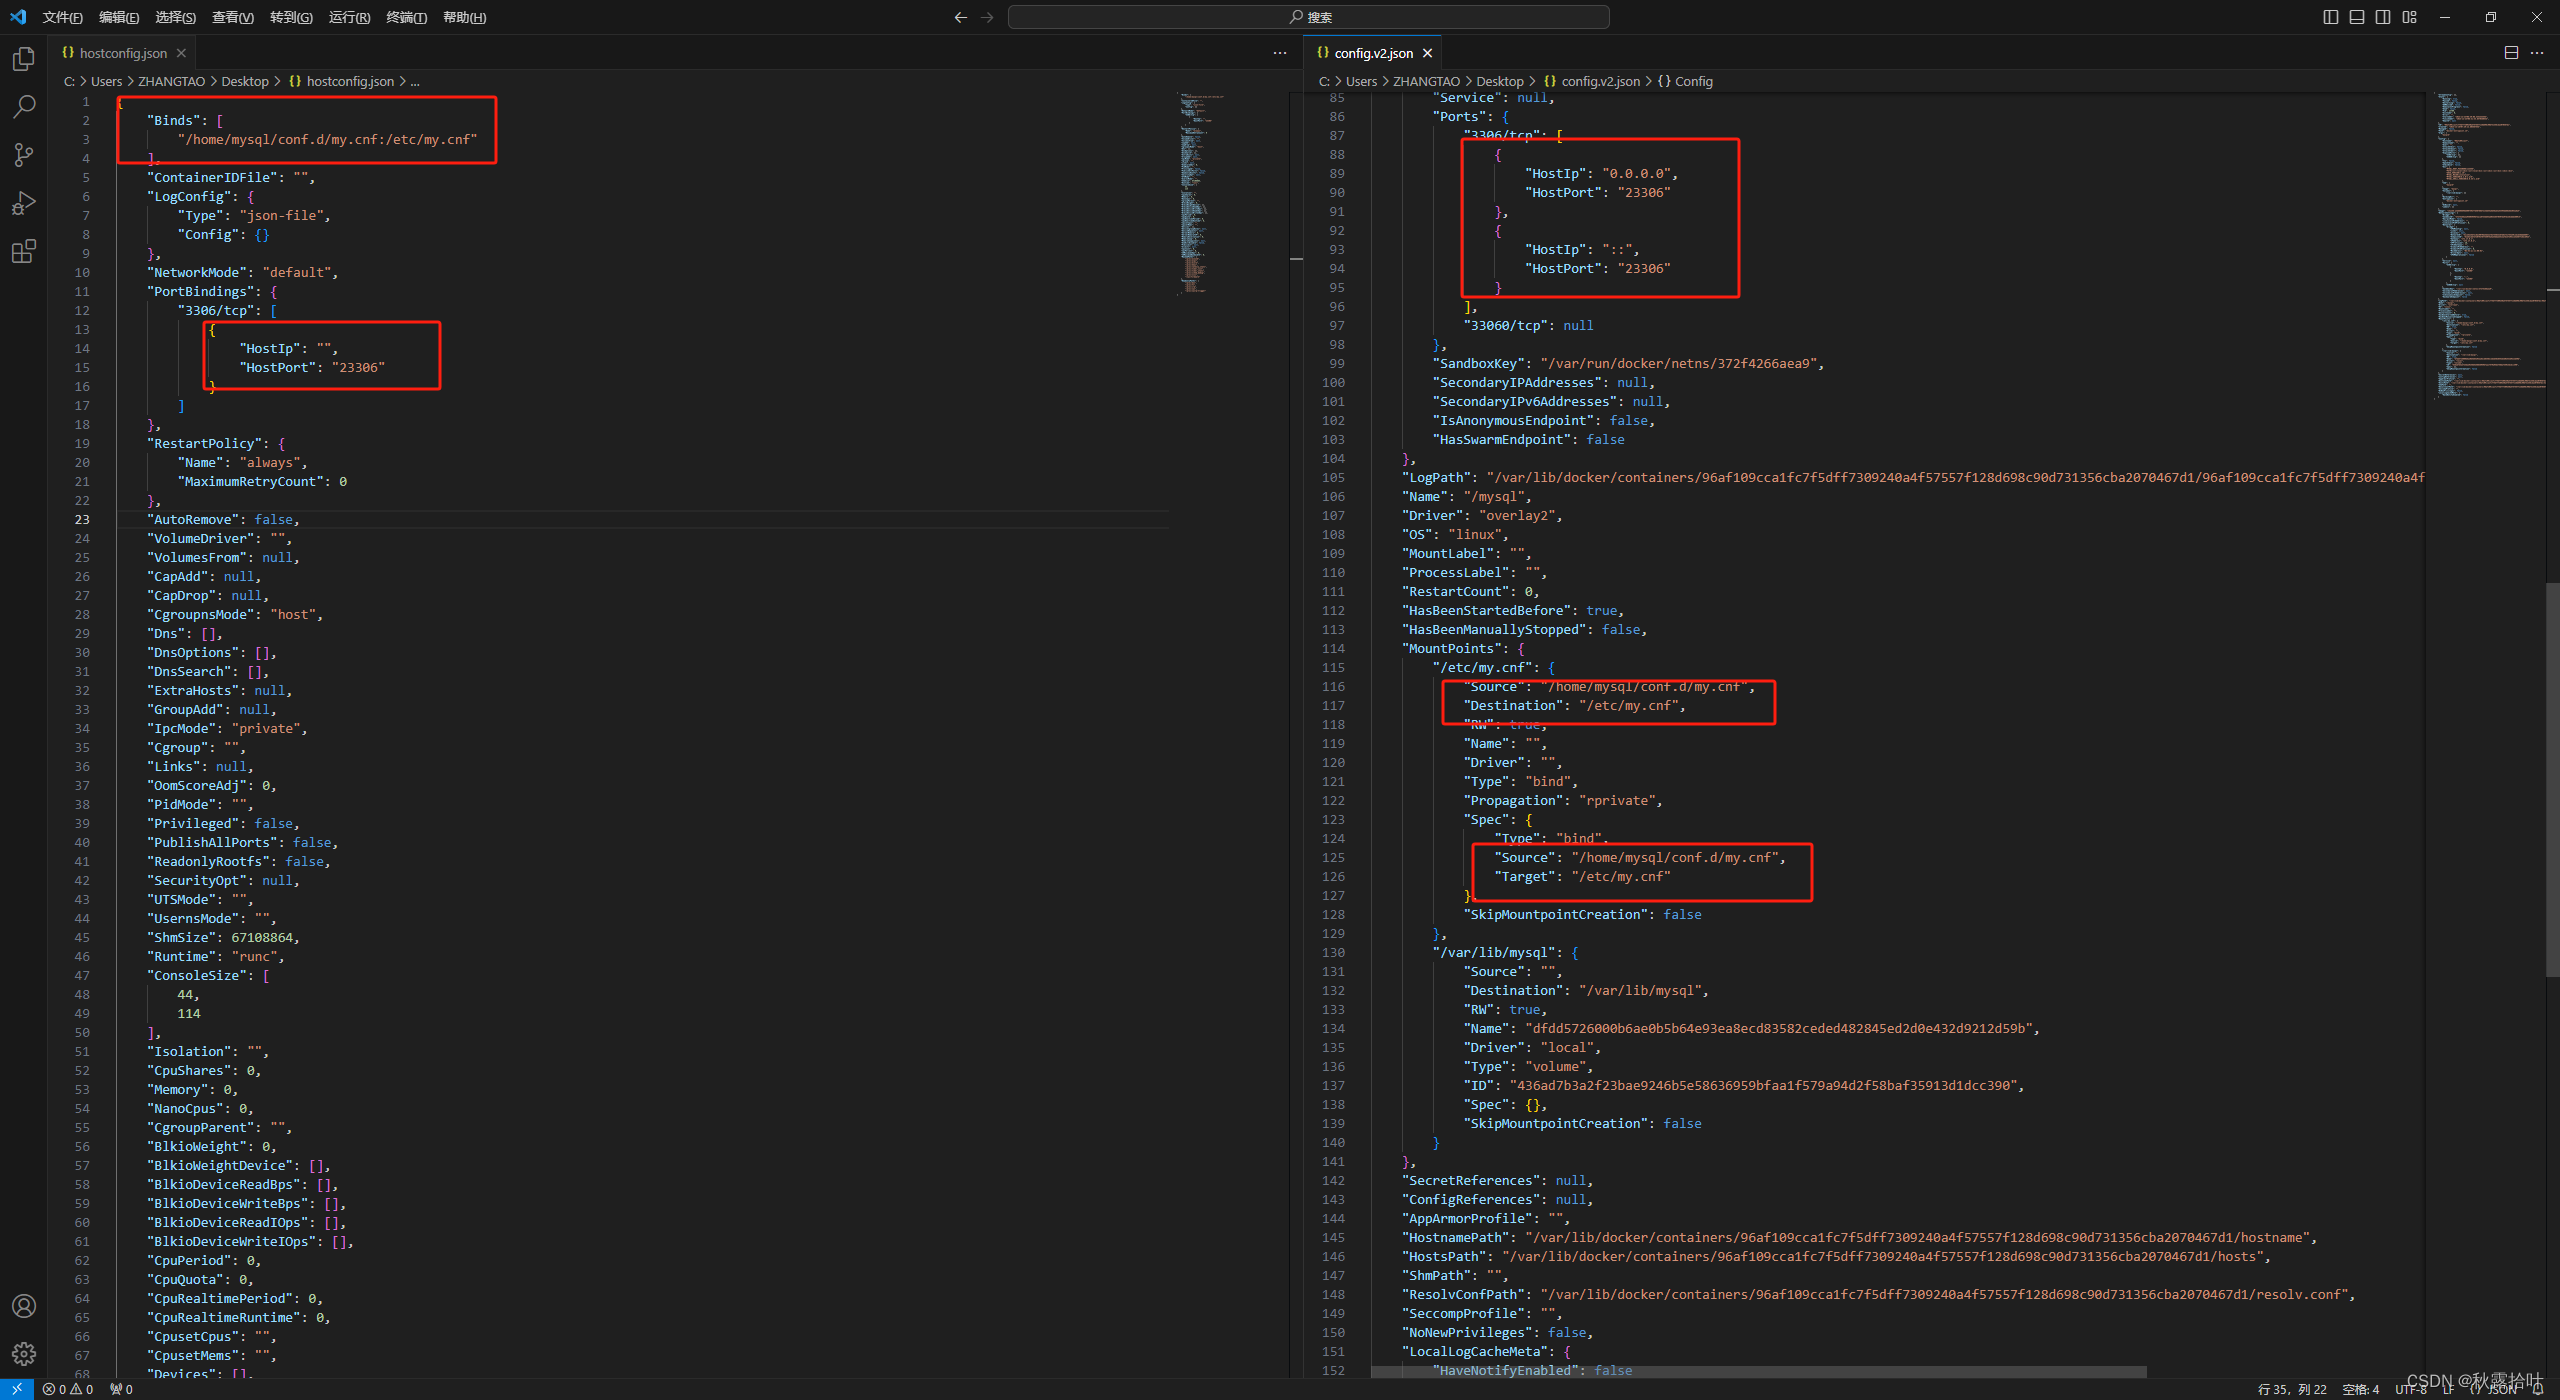Expand Users breadcrumb in config.v2.json editor
Viewport: 2560px width, 1400px height.
coord(1361,81)
